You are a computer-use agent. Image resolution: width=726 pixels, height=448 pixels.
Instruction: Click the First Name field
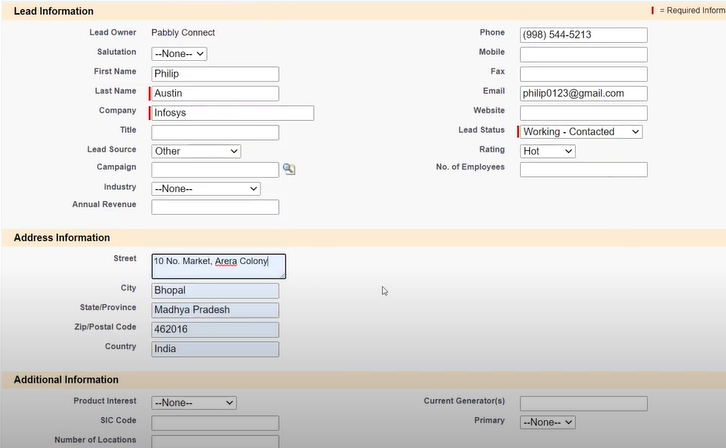215,74
